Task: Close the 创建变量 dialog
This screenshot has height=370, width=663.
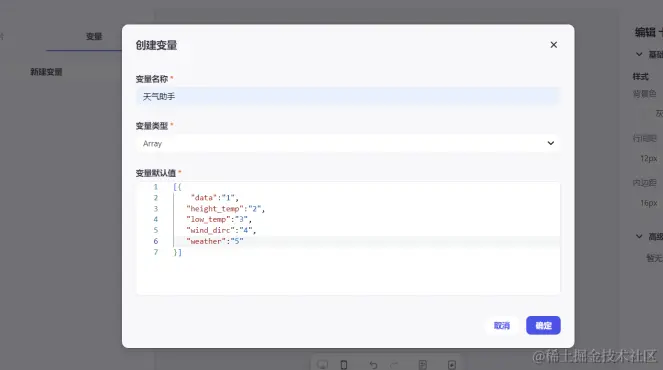Action: tap(553, 45)
